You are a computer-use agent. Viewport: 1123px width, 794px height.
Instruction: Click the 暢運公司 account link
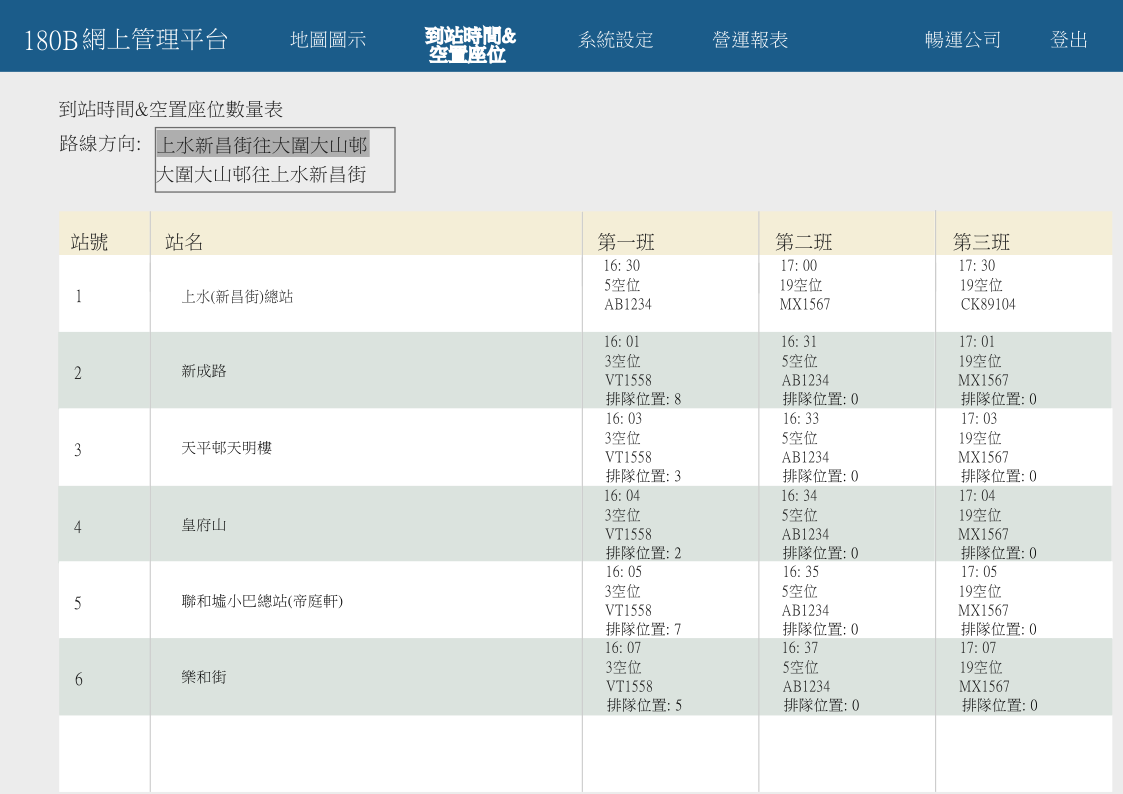pyautogui.click(x=962, y=40)
